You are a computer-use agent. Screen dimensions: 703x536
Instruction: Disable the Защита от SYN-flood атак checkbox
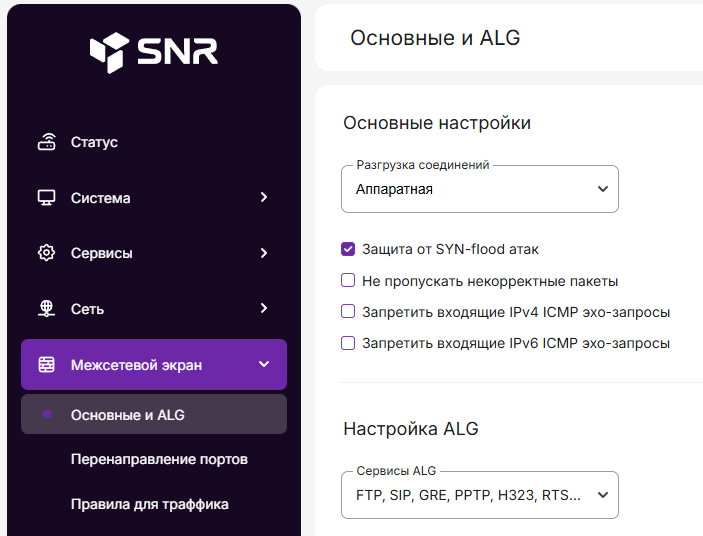pyautogui.click(x=348, y=249)
